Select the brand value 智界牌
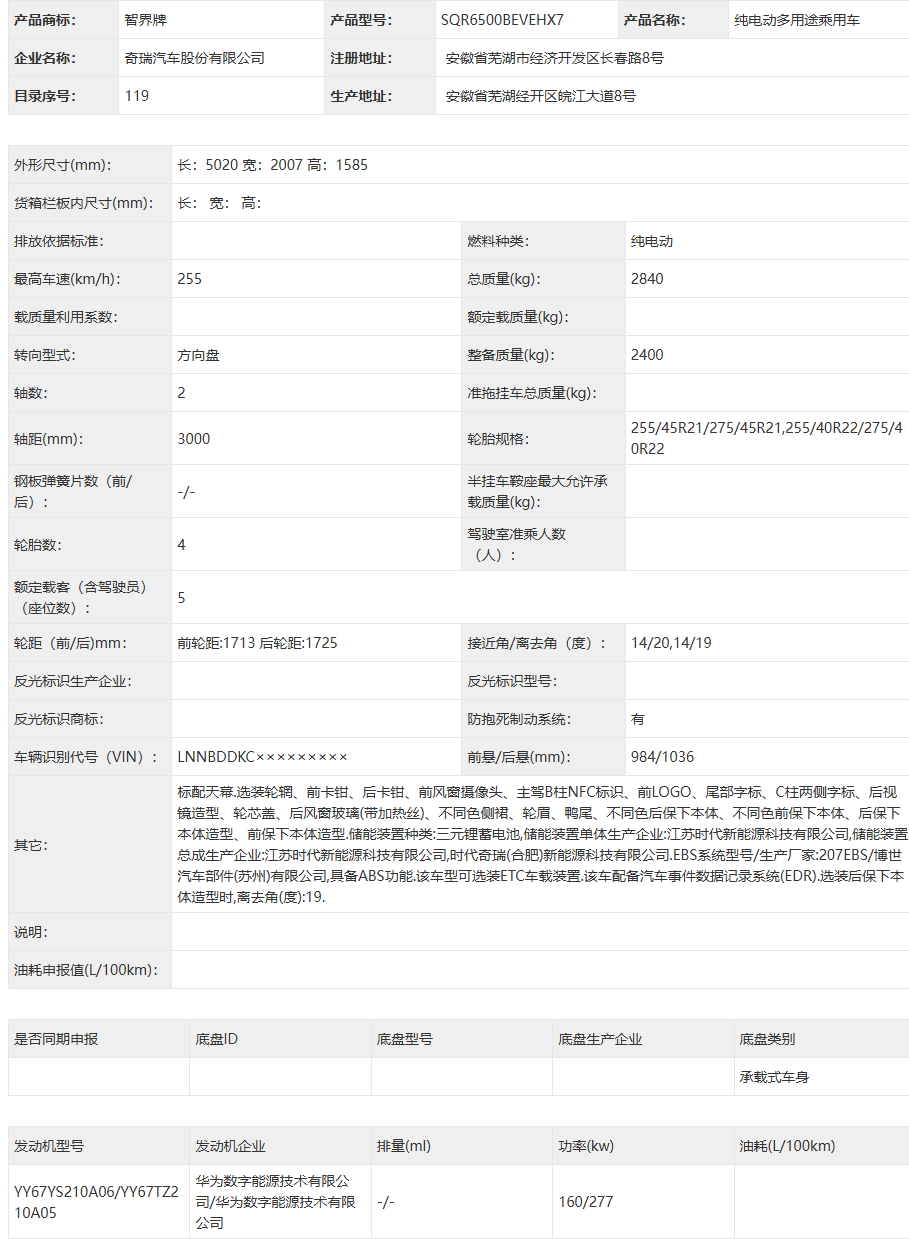 146,20
